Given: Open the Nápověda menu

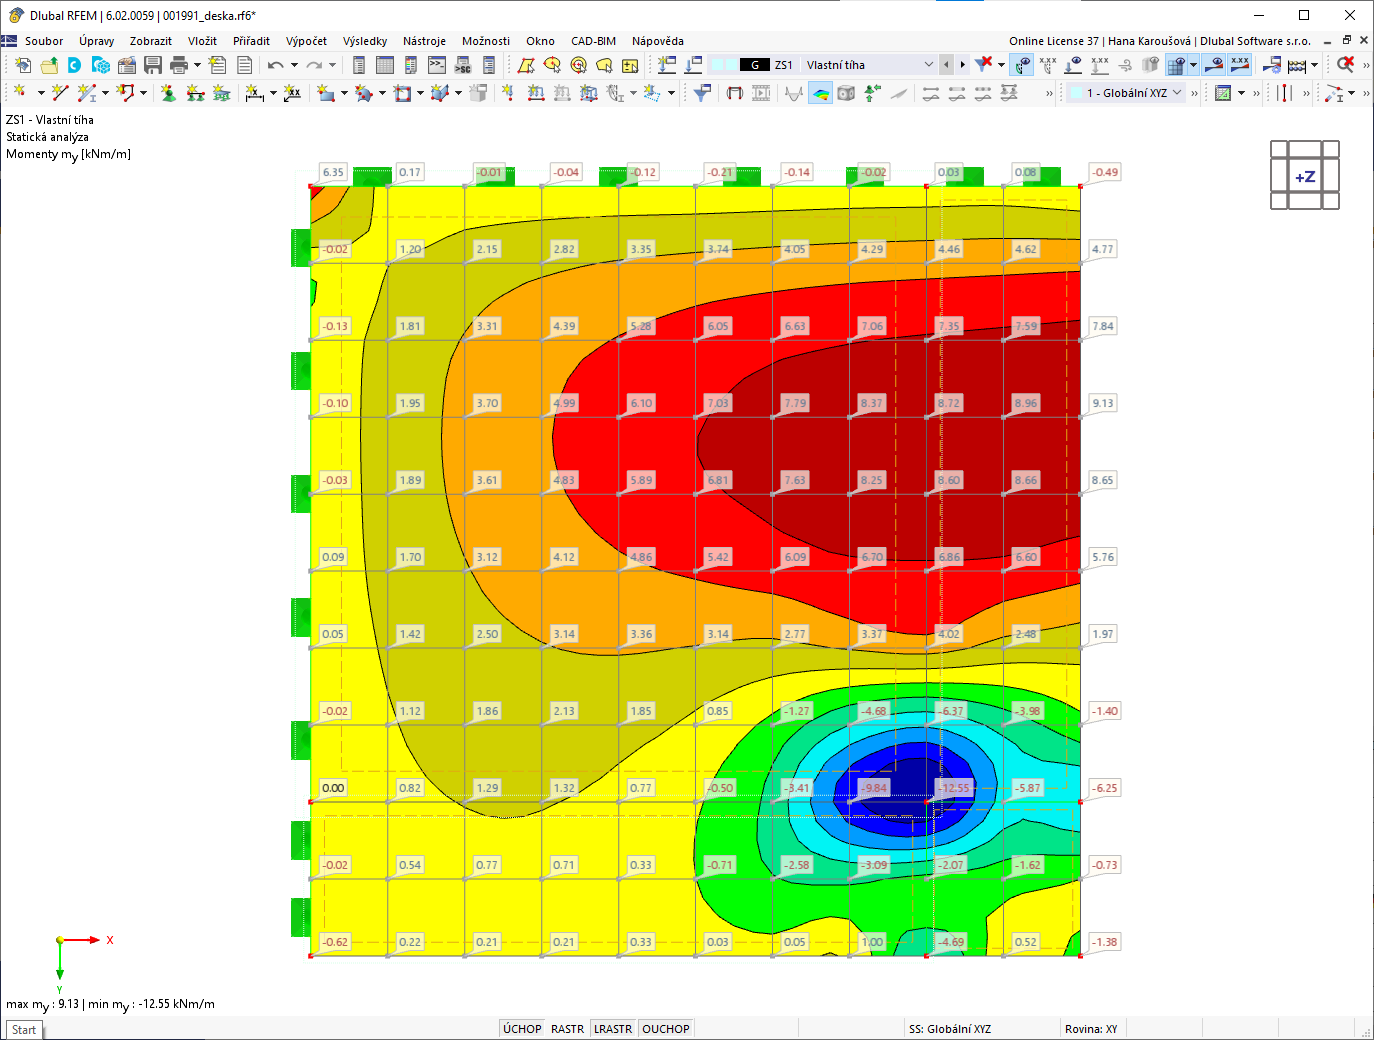Looking at the screenshot, I should tap(658, 41).
